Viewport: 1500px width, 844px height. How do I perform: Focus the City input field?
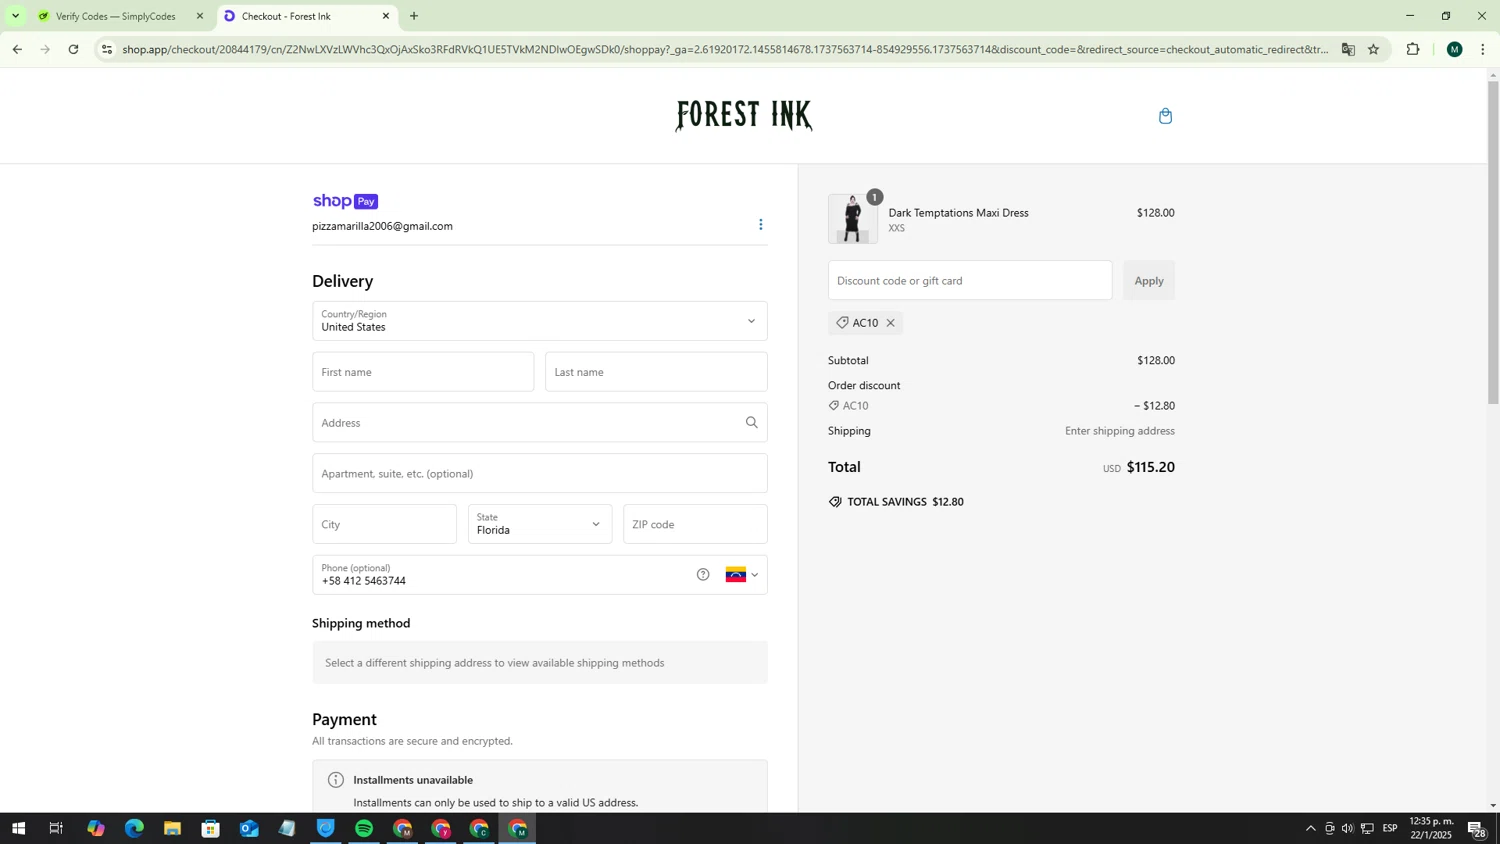pyautogui.click(x=384, y=524)
